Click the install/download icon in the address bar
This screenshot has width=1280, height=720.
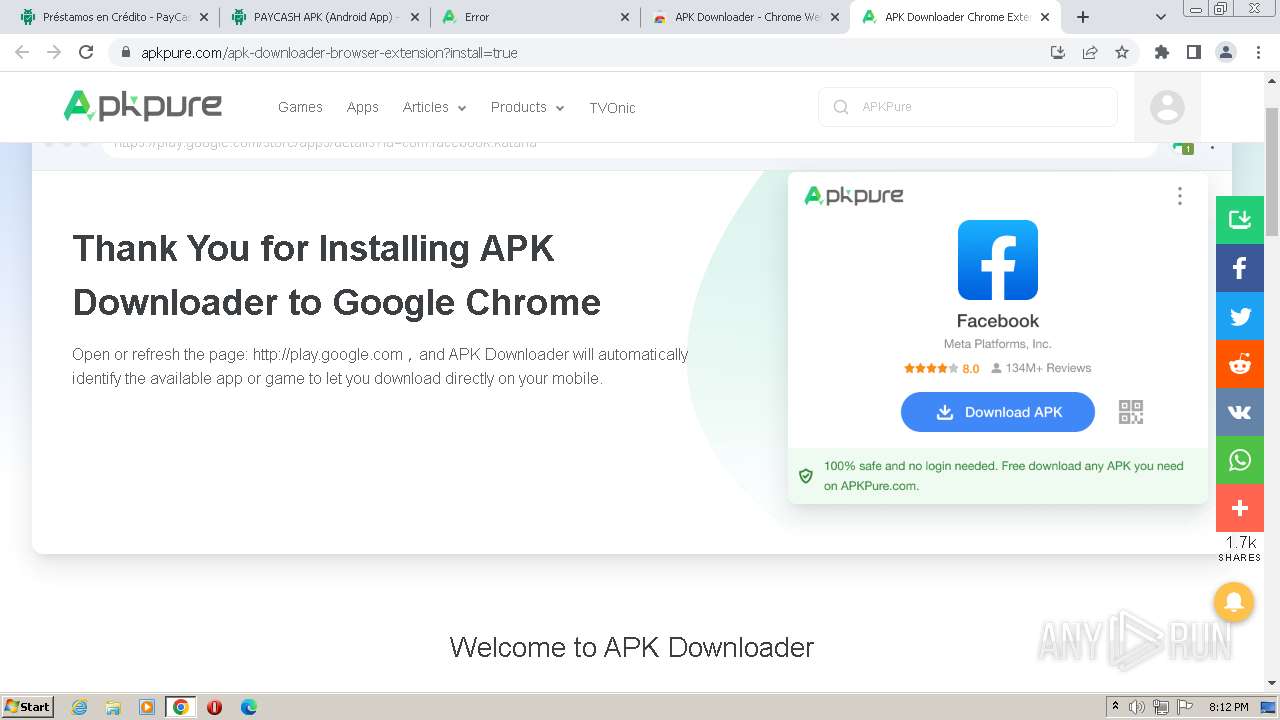pyautogui.click(x=1058, y=52)
